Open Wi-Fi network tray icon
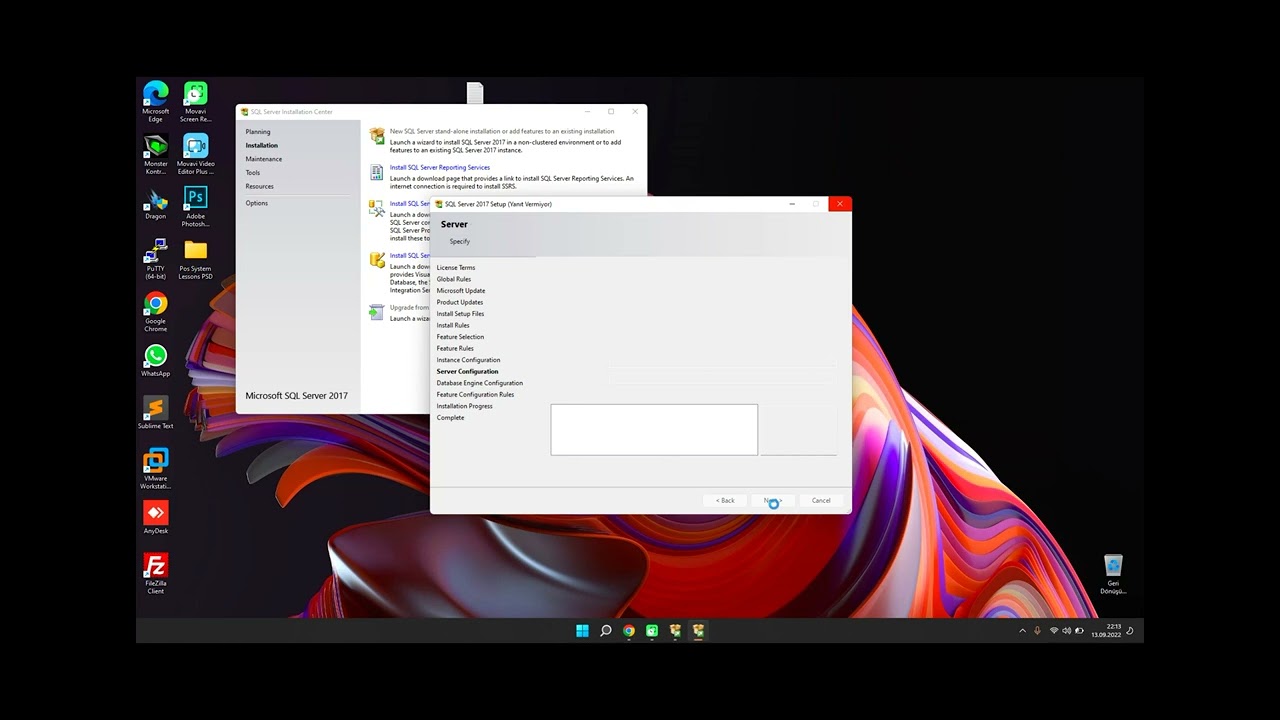This screenshot has width=1280, height=720. (1053, 631)
